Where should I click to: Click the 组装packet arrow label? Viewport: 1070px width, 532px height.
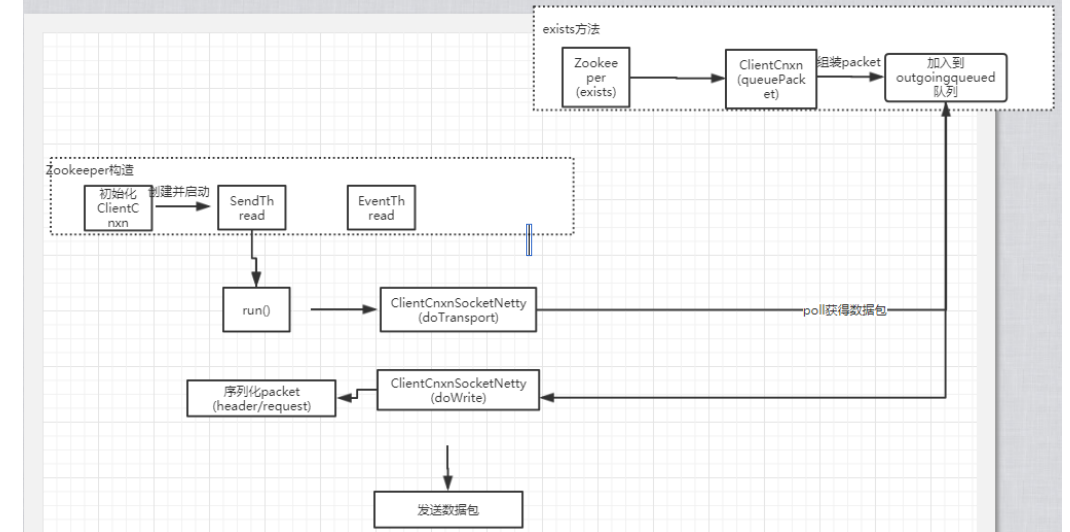tap(849, 62)
